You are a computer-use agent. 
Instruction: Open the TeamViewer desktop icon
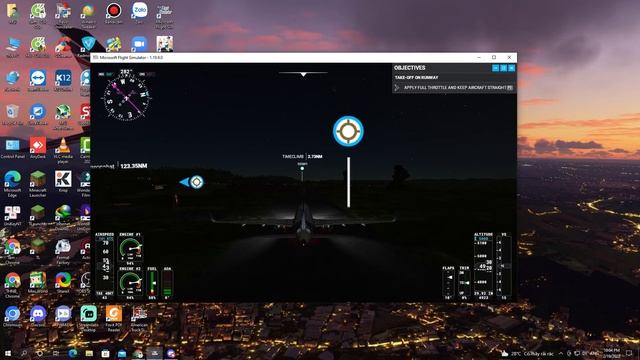38,80
